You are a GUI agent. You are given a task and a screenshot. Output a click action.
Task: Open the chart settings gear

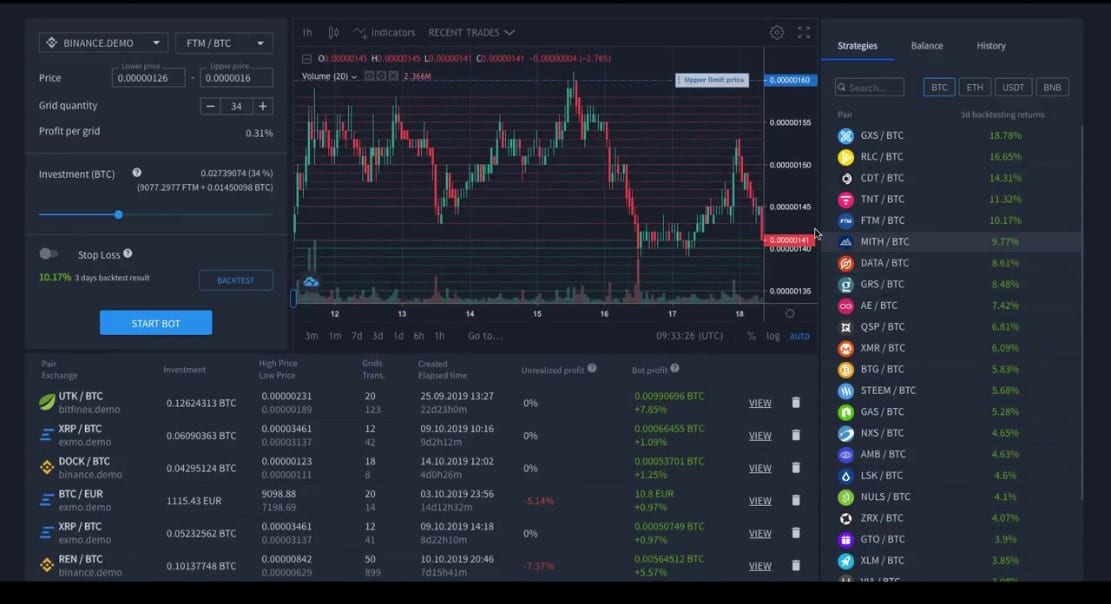[777, 33]
